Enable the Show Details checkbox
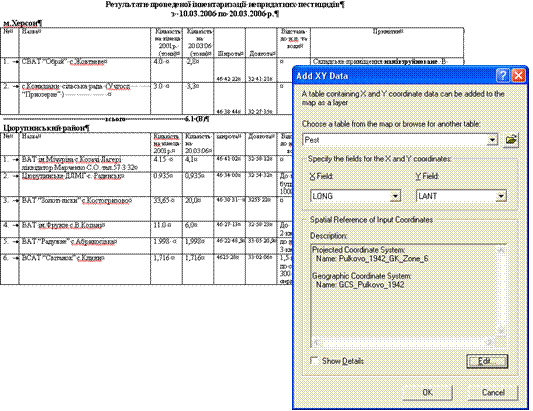 tap(314, 361)
